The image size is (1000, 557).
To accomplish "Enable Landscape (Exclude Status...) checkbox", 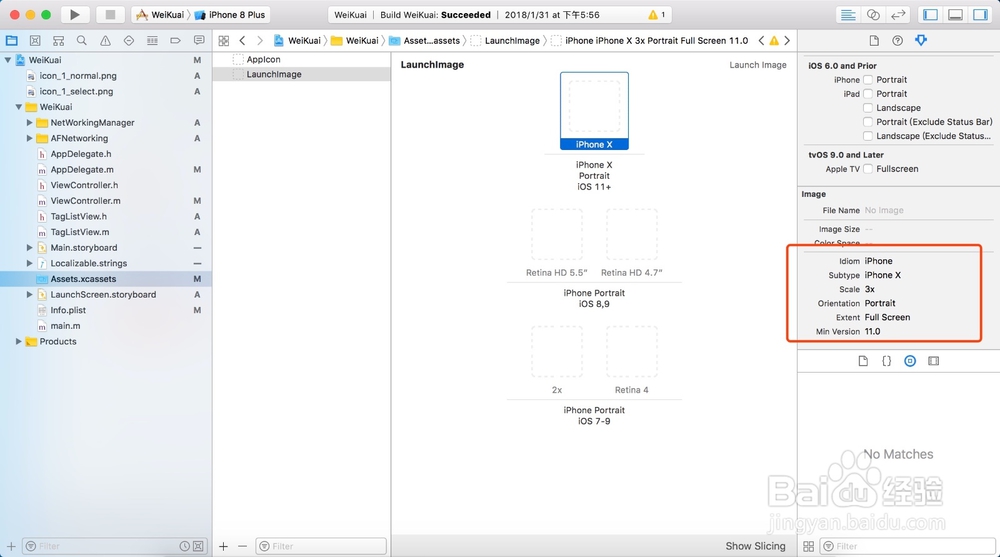I will (x=868, y=136).
